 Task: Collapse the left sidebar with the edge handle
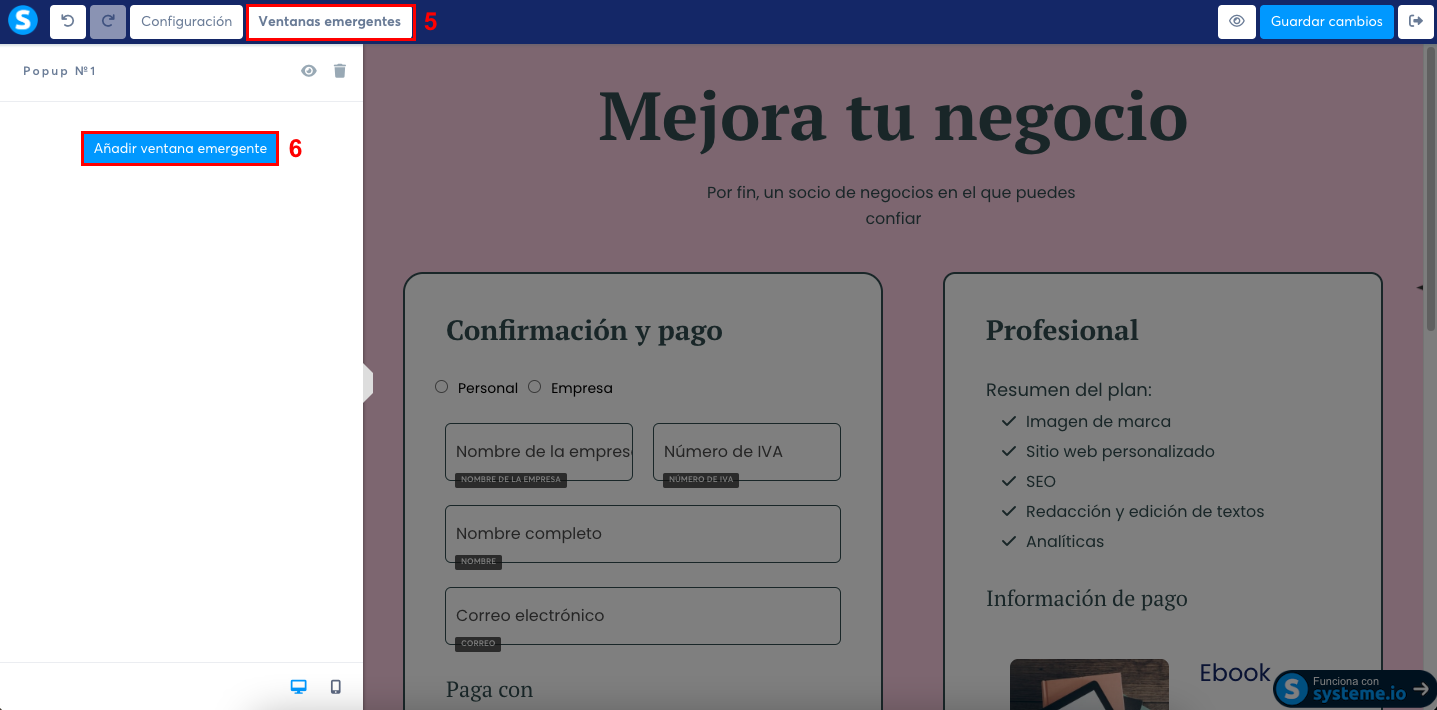pos(368,382)
